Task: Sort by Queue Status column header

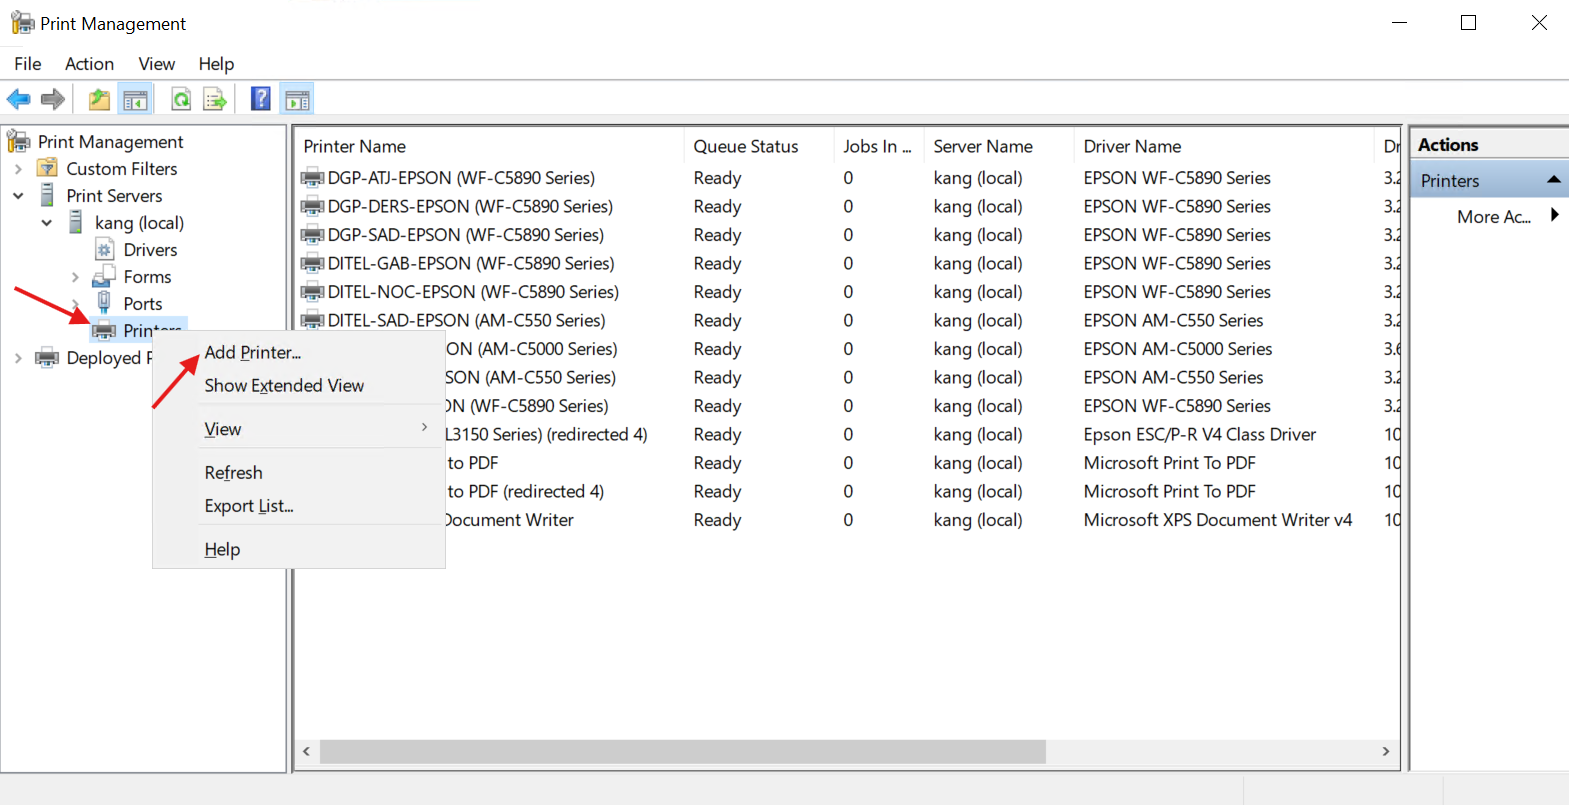Action: click(x=746, y=146)
